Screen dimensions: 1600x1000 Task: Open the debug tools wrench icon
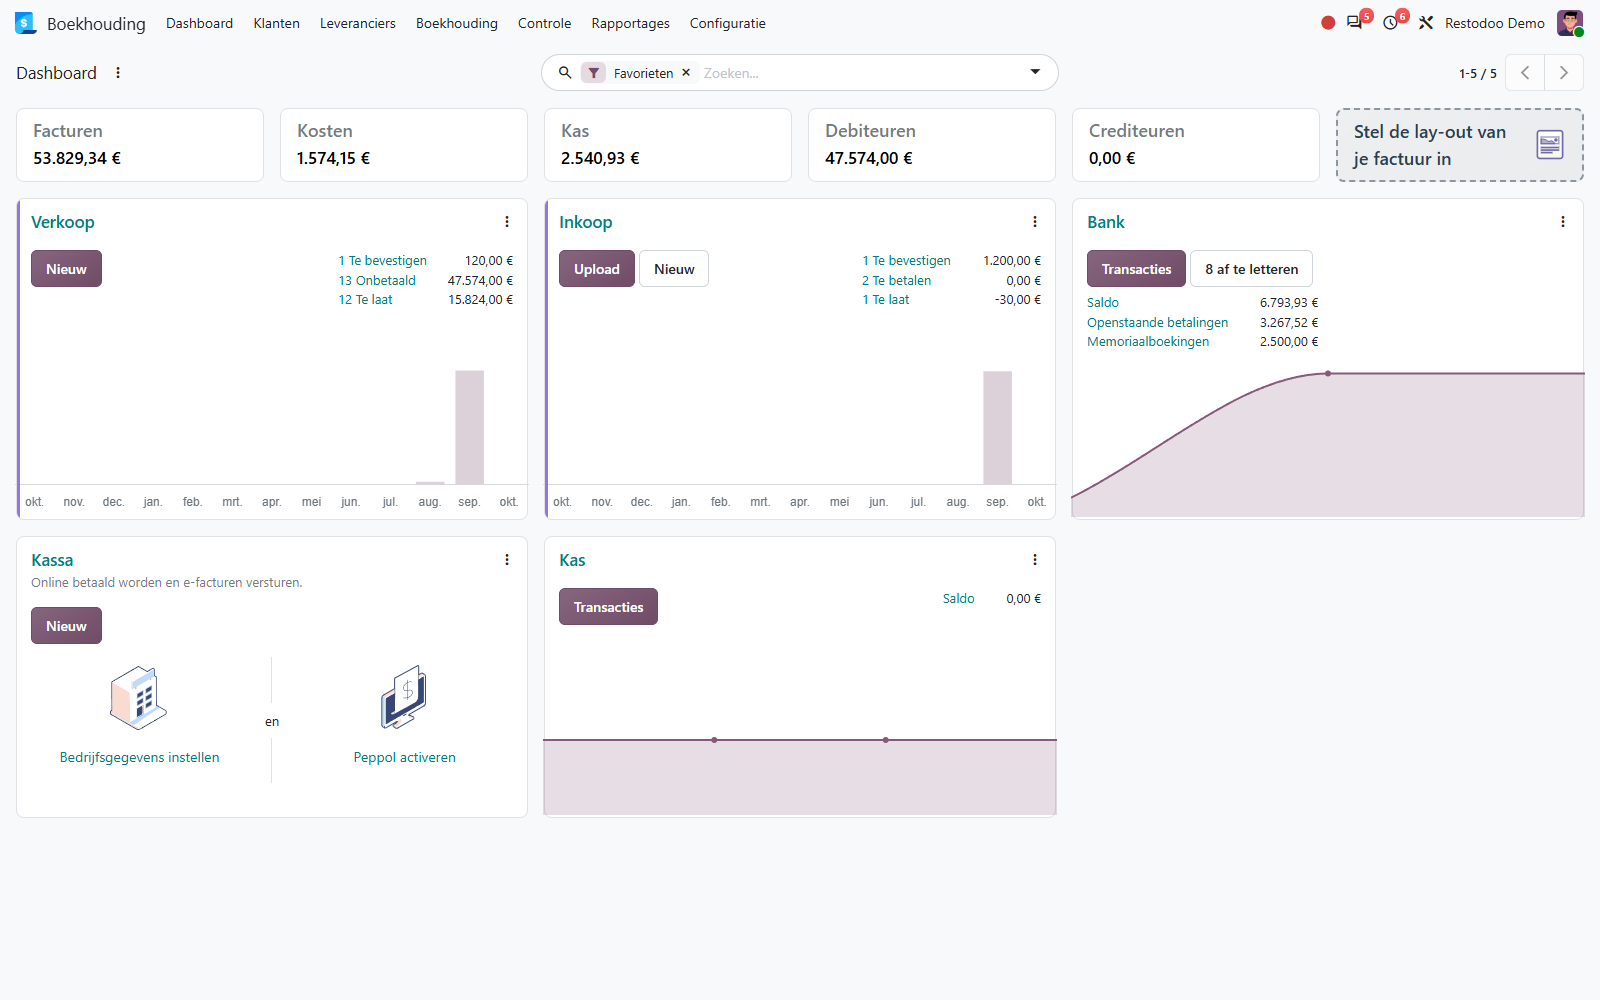click(1426, 23)
